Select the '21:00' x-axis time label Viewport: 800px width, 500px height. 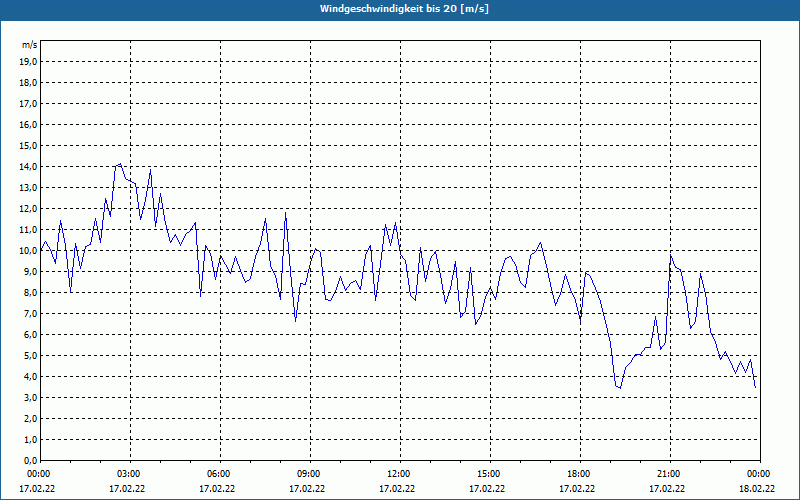(x=669, y=474)
